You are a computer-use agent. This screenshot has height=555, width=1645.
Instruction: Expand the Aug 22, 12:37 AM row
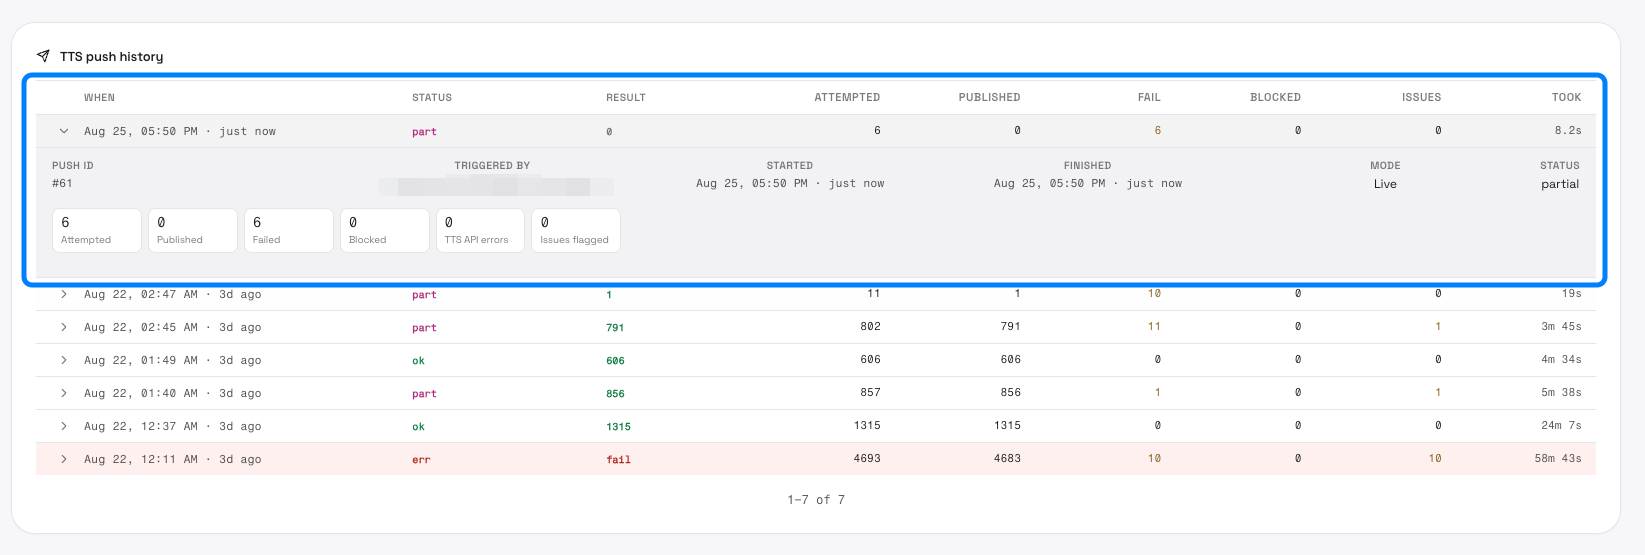[x=64, y=426]
